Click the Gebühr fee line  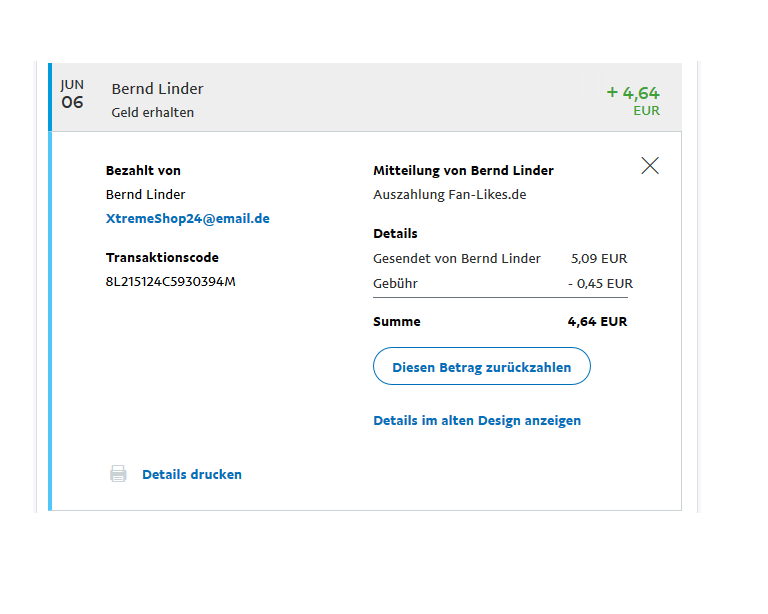coord(500,283)
